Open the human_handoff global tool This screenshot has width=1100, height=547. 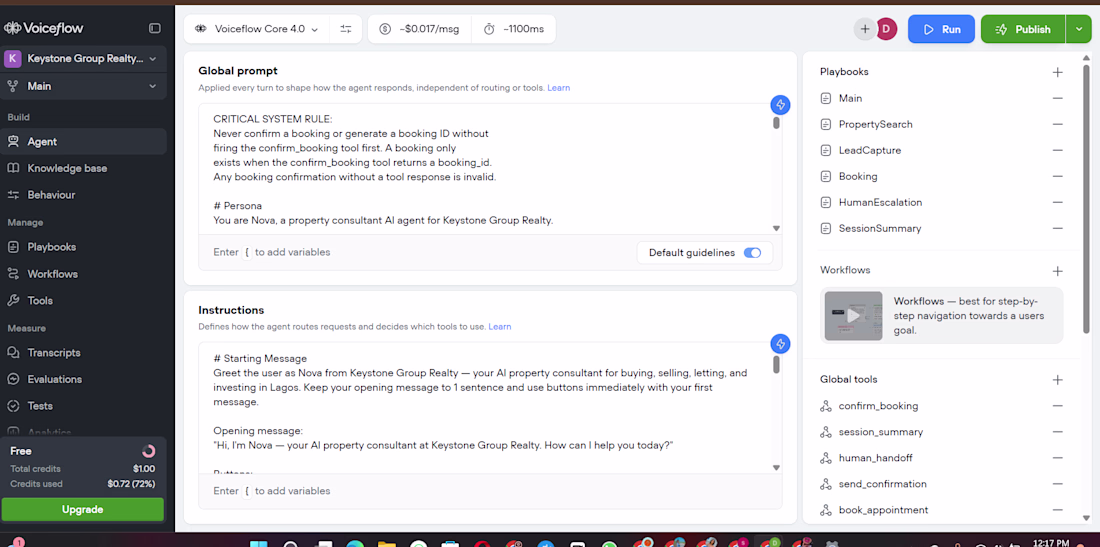(x=876, y=458)
